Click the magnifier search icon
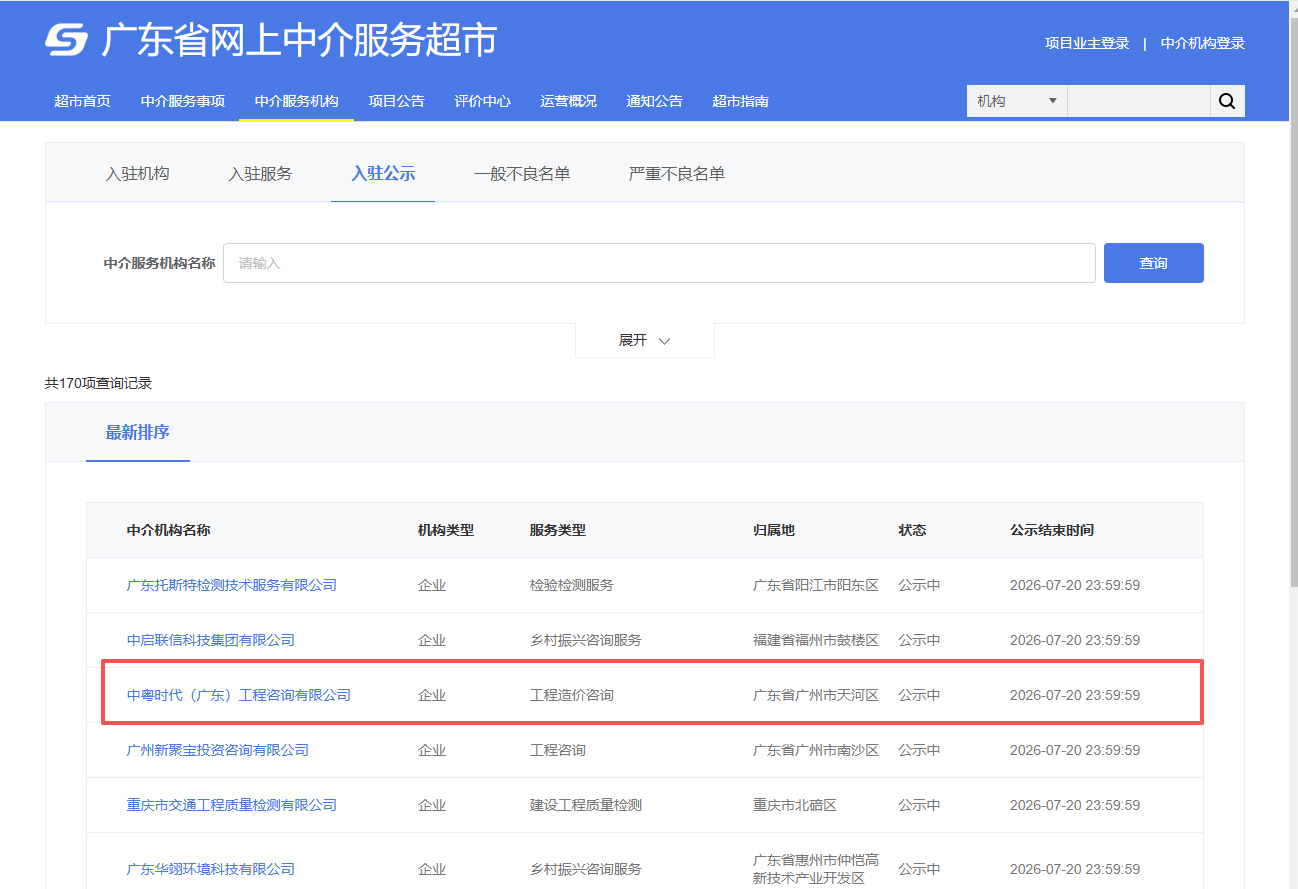1298x889 pixels. (1227, 101)
